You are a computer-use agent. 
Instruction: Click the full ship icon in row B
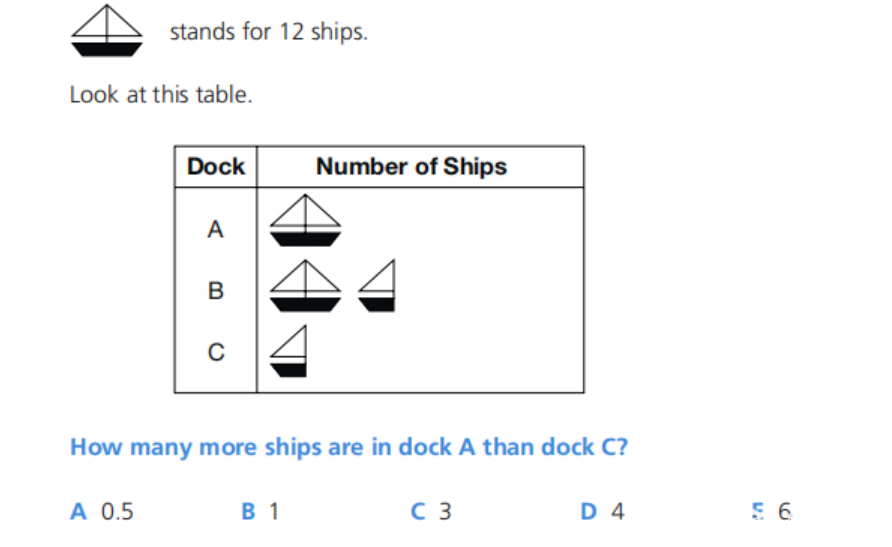305,286
